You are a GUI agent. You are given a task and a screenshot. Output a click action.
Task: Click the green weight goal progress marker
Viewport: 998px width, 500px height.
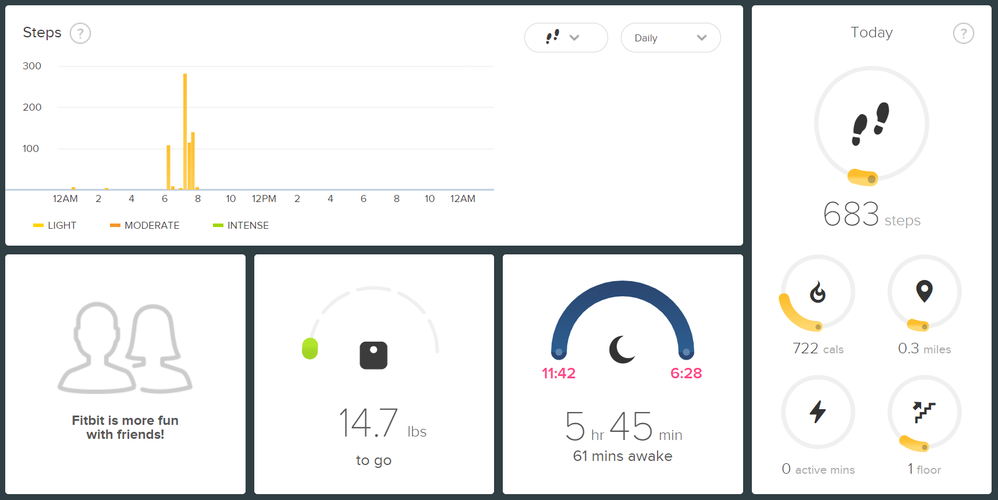[310, 349]
